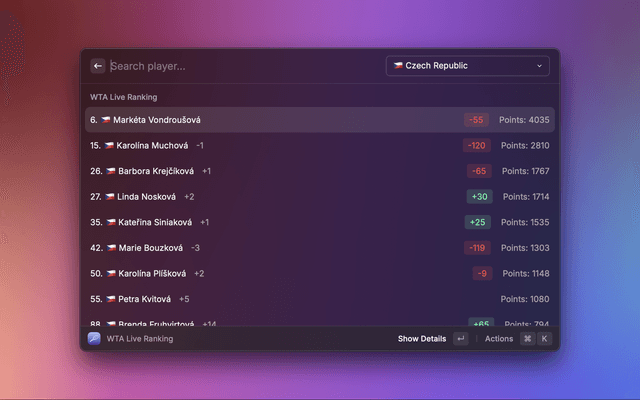The image size is (640, 400).
Task: Click the Czech flag in country dropdown
Action: (398, 65)
